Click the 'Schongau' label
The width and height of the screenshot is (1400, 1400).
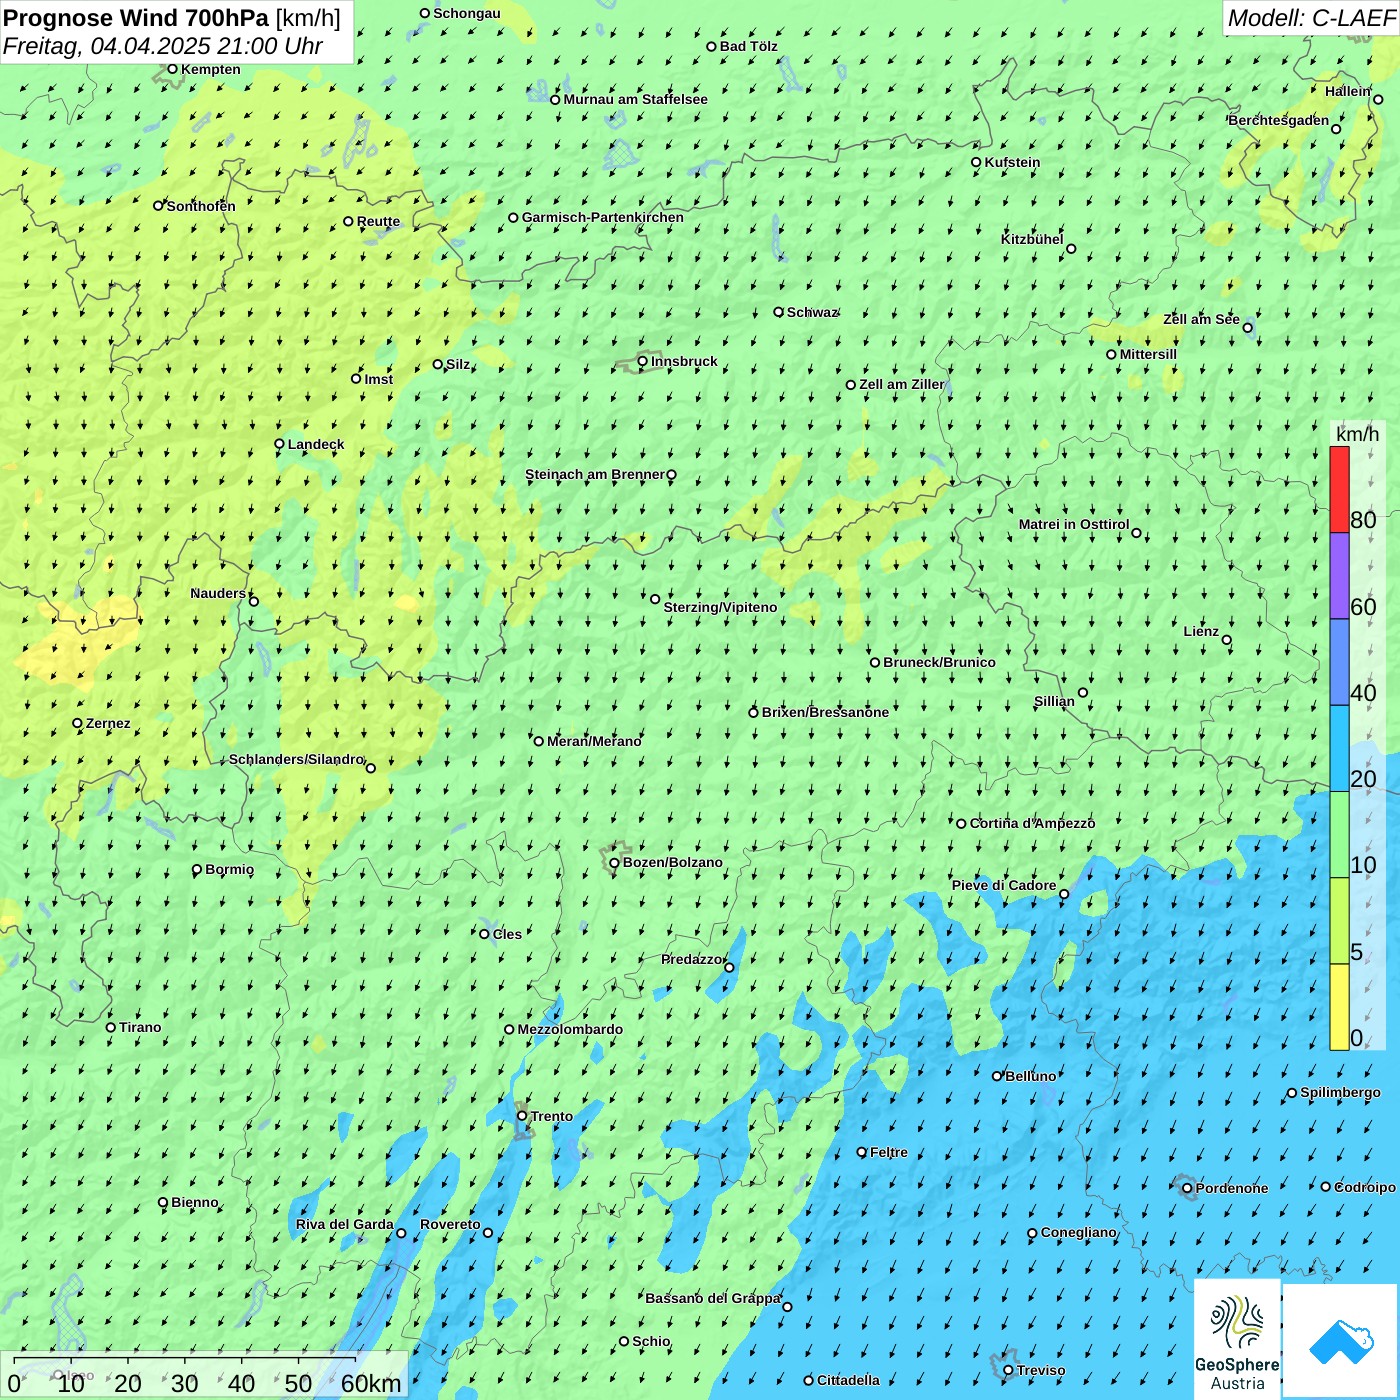(467, 13)
